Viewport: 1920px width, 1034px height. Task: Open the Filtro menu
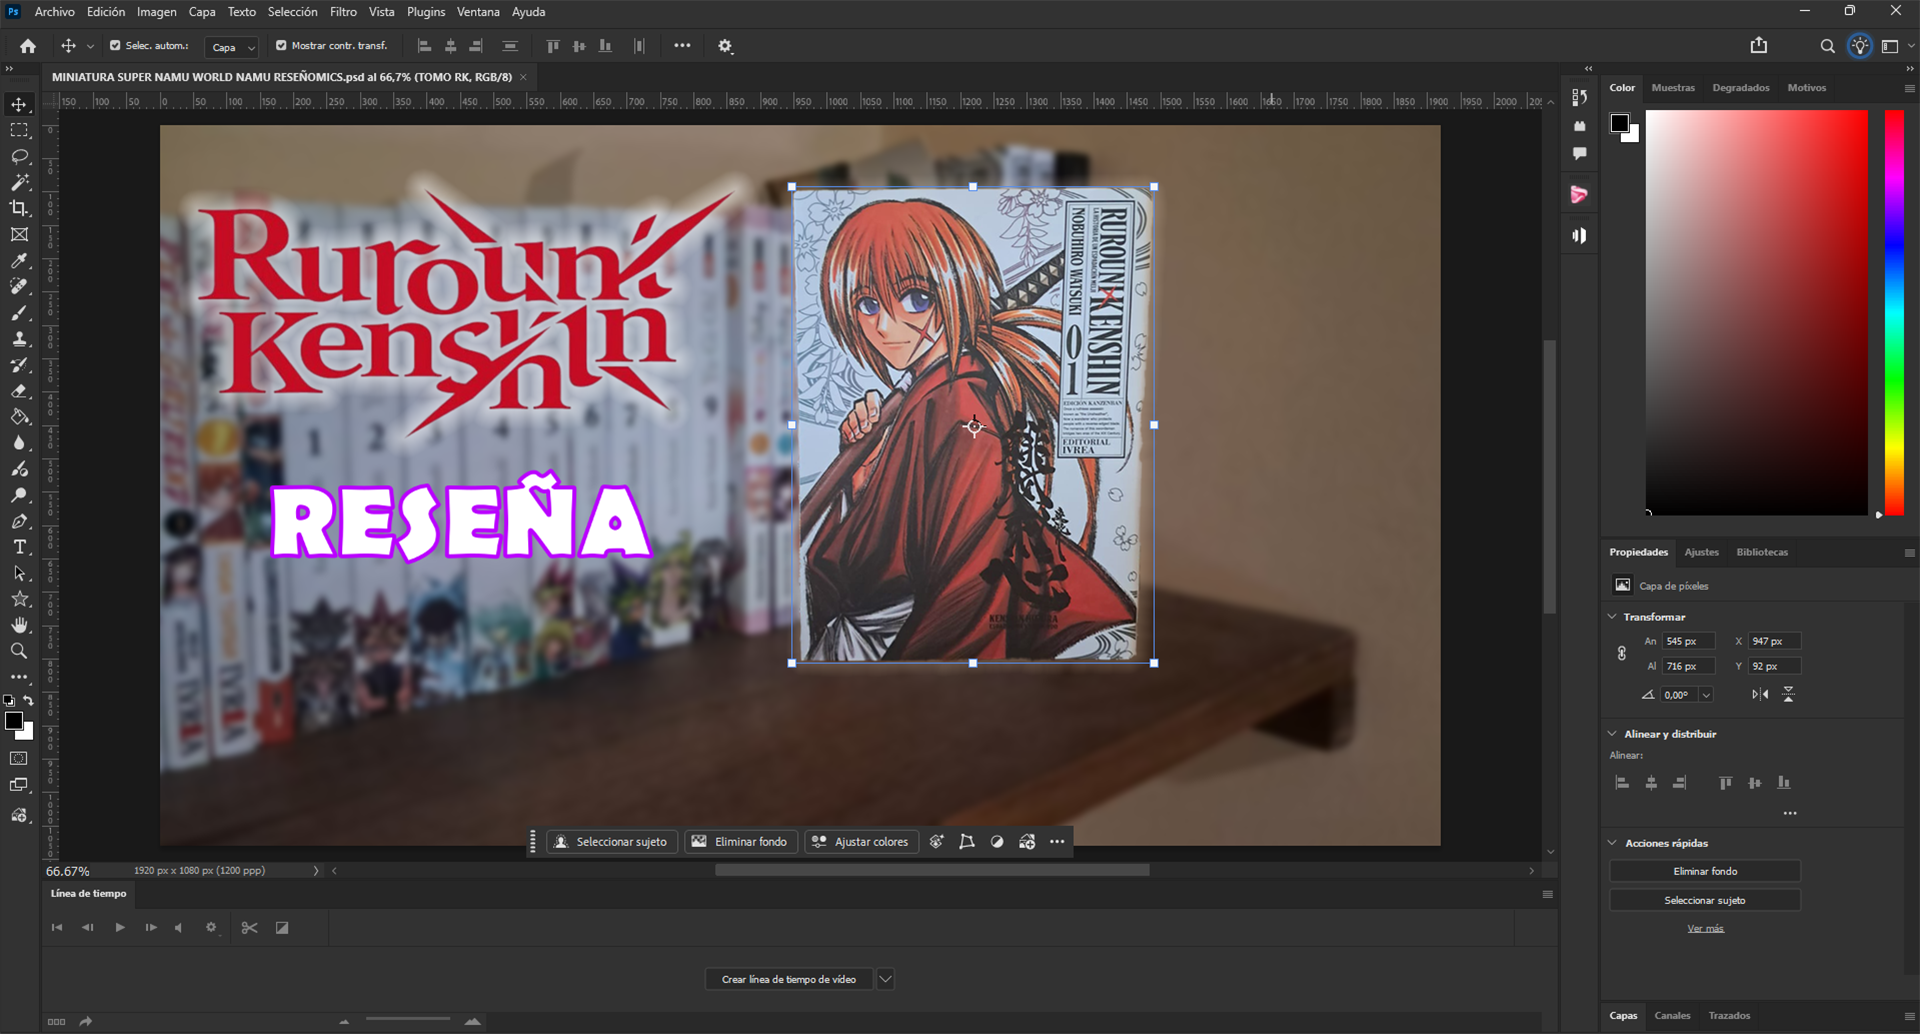(343, 12)
